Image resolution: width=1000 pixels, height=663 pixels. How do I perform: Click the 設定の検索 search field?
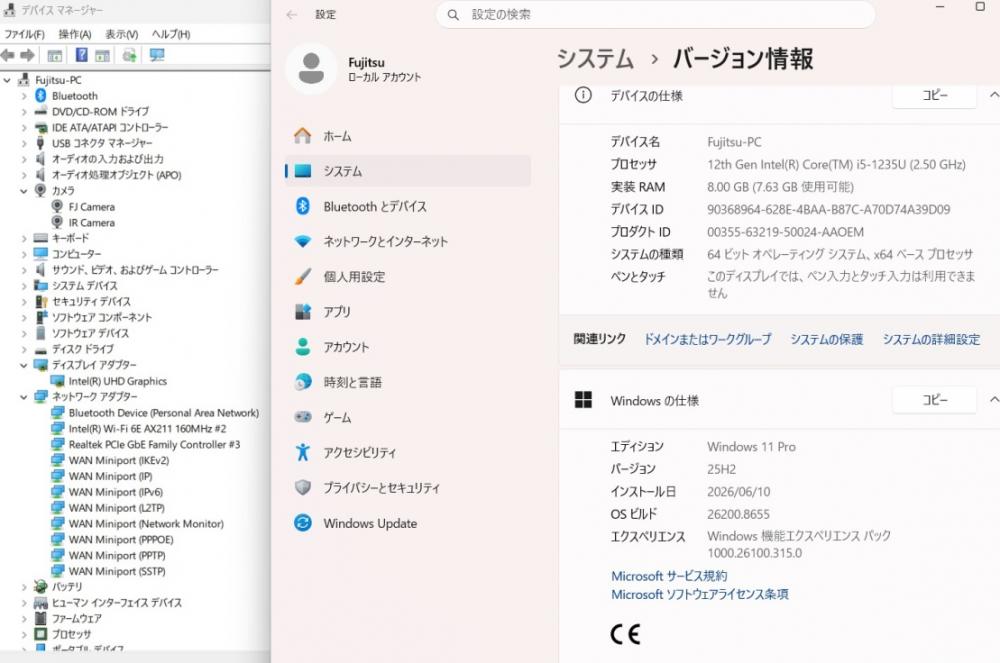pyautogui.click(x=656, y=15)
